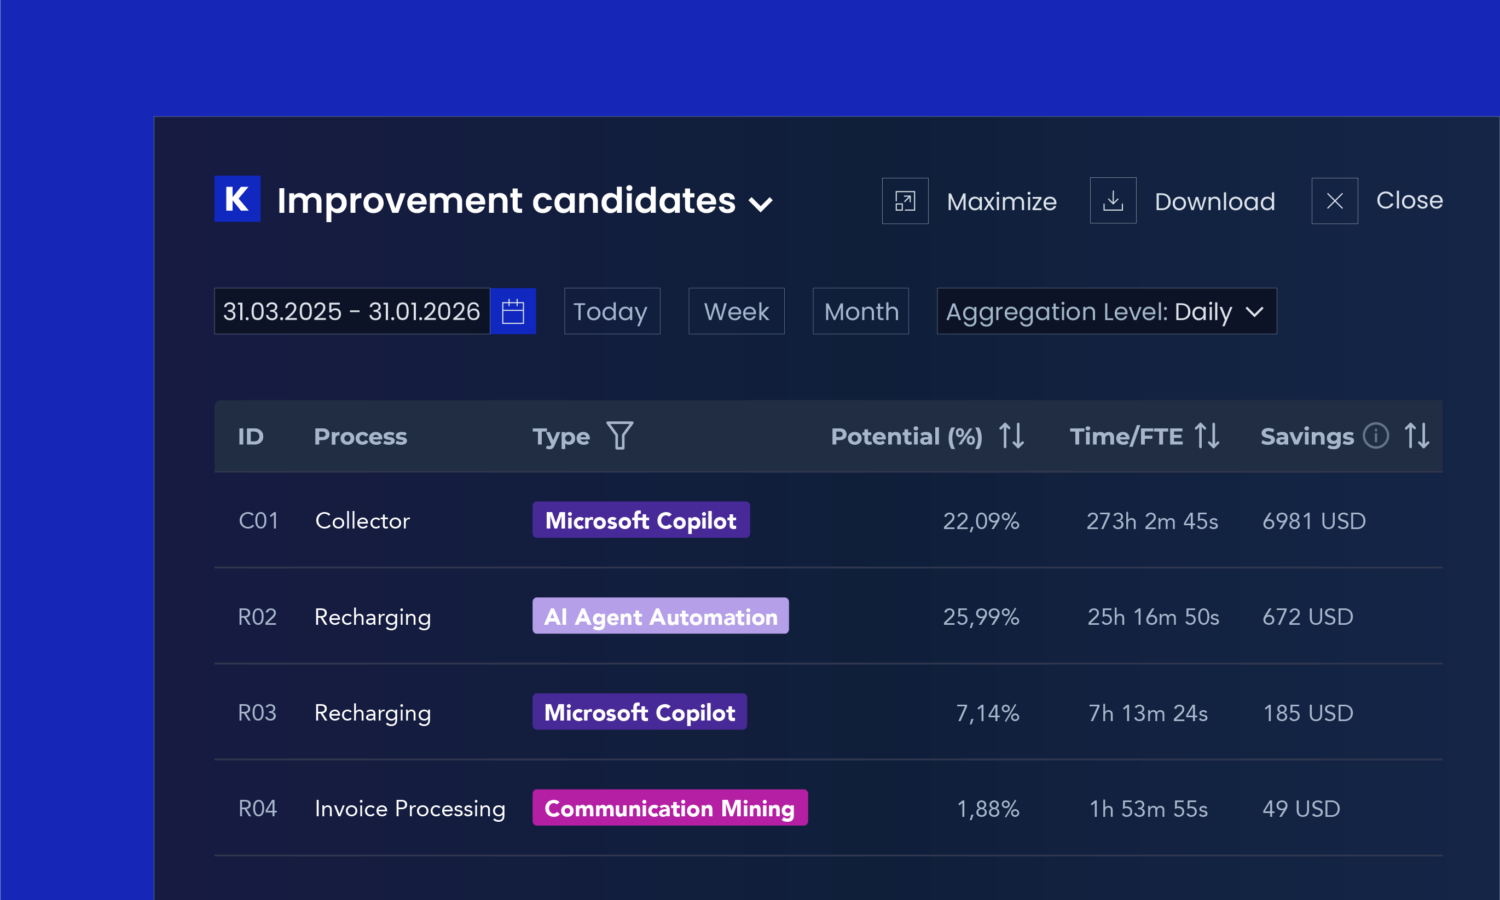1500x900 pixels.
Task: Click the Potential (%) header text
Action: [x=907, y=437]
